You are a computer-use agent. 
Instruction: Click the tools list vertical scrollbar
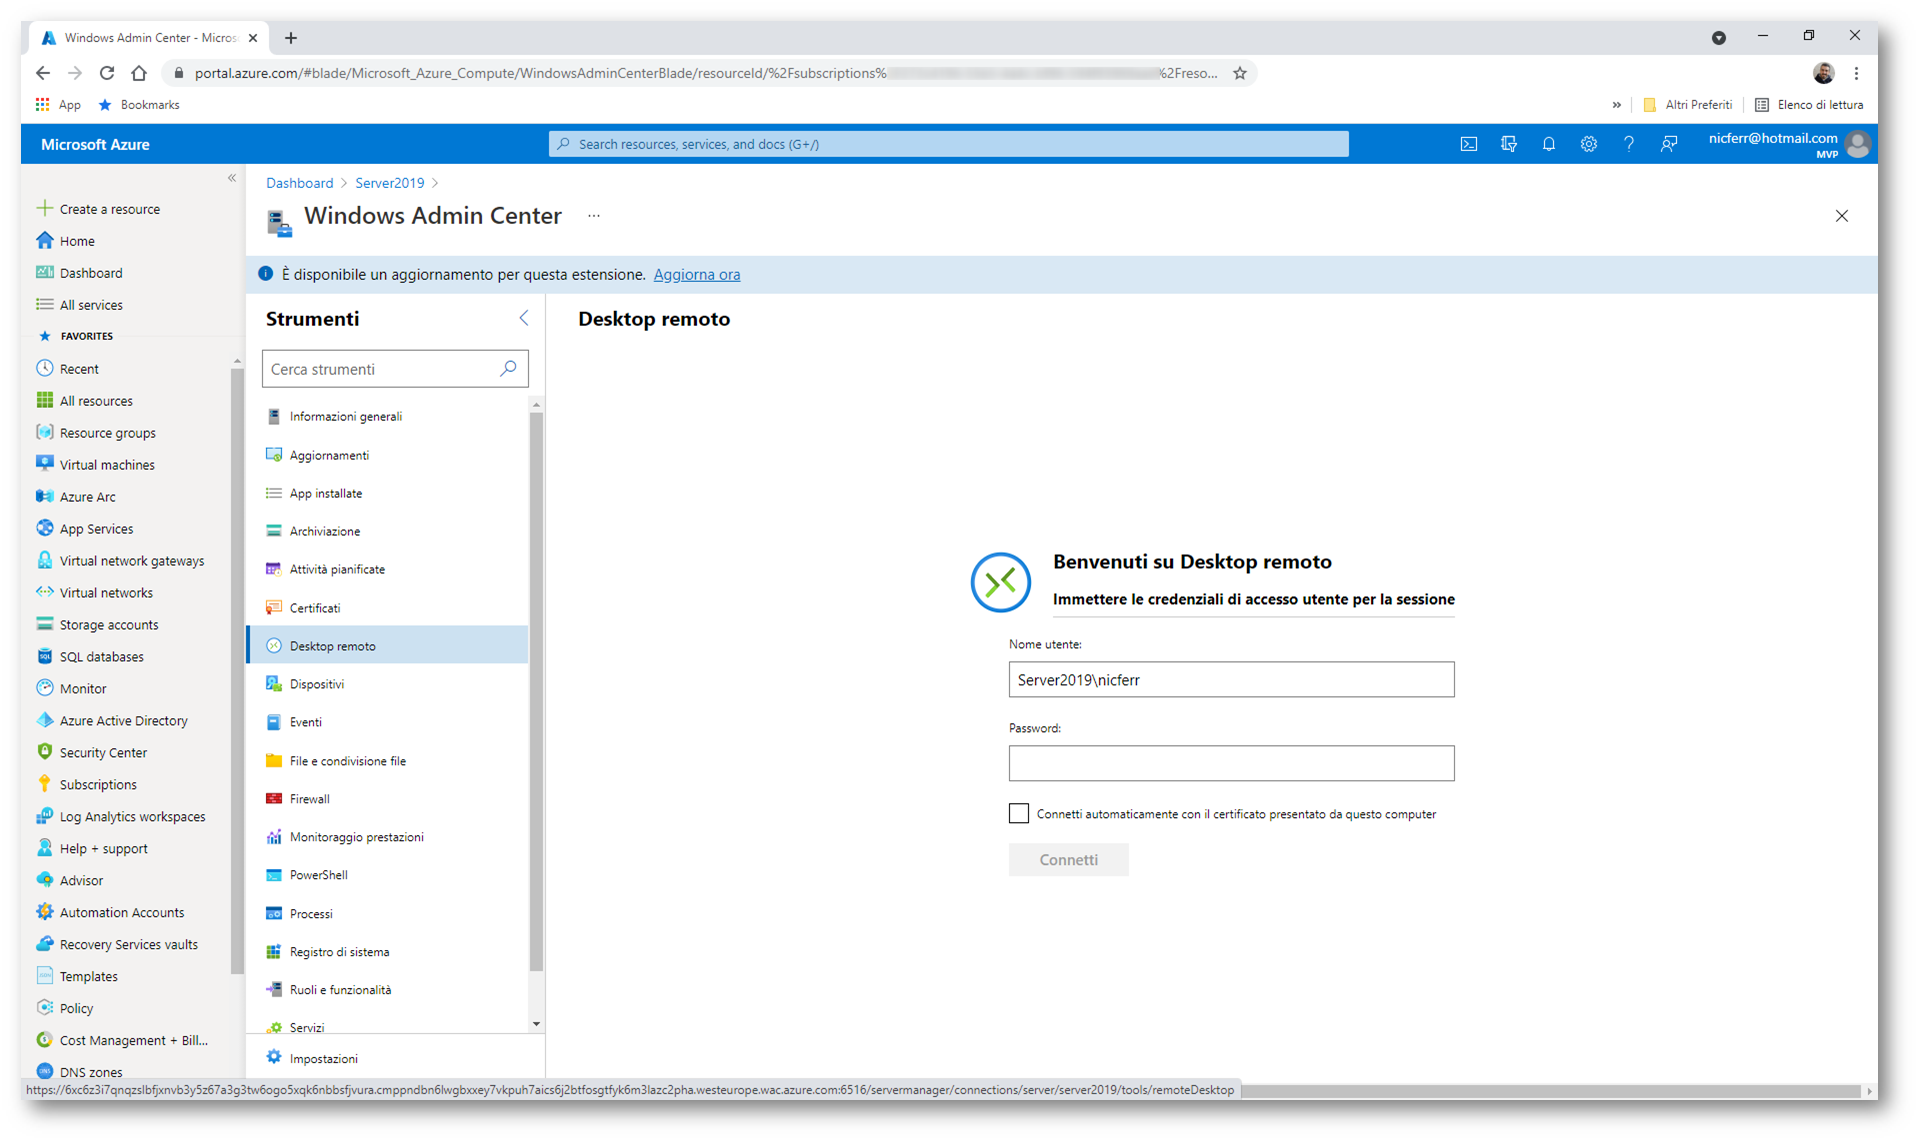pyautogui.click(x=536, y=691)
